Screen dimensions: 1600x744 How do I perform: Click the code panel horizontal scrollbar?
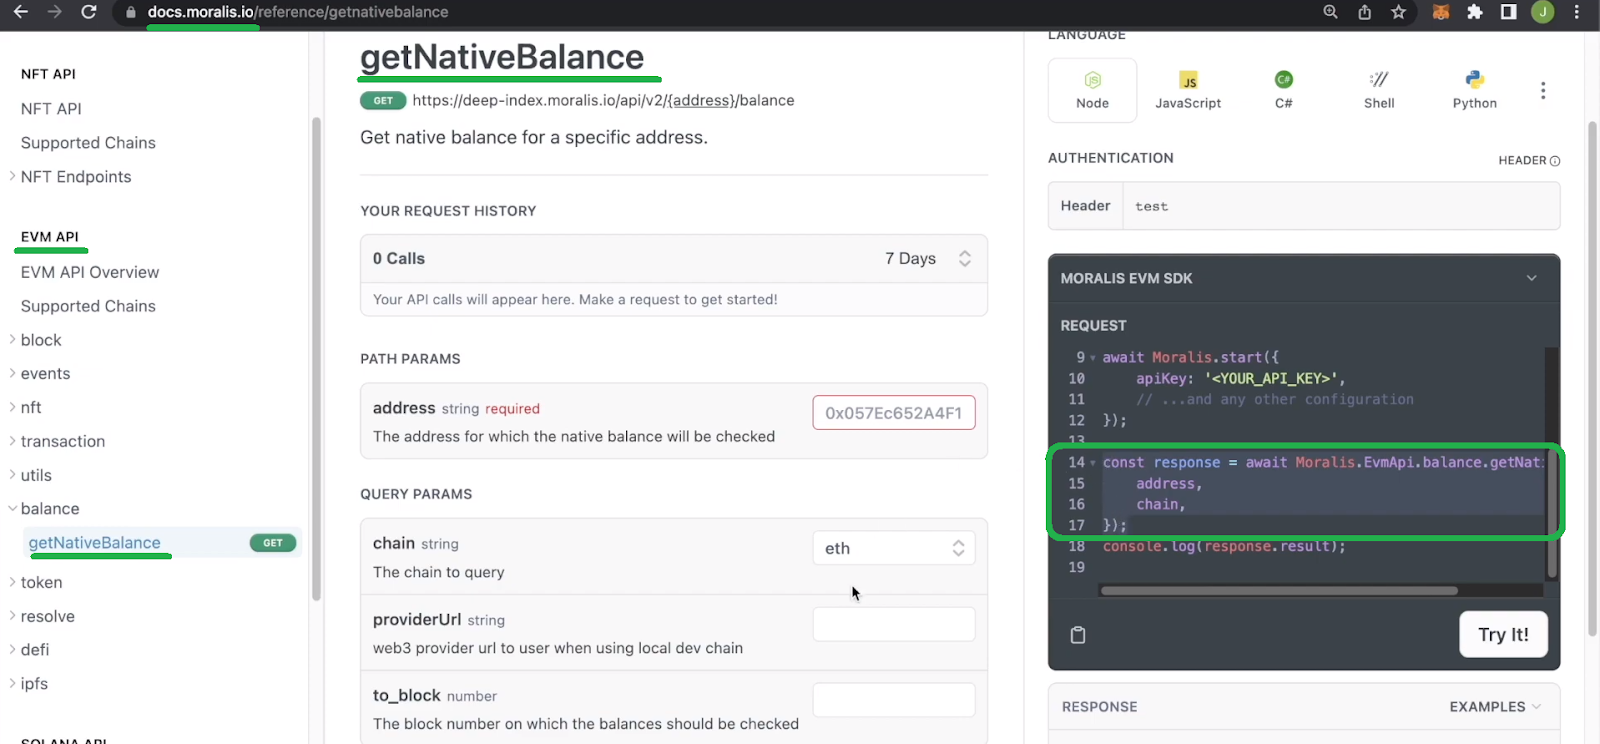(x=1279, y=591)
